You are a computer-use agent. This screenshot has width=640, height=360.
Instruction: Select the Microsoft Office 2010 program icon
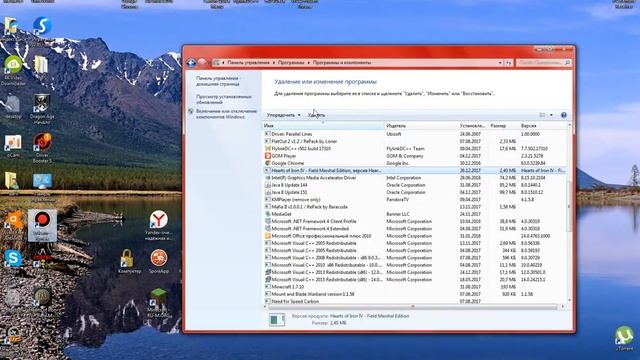tap(268, 236)
